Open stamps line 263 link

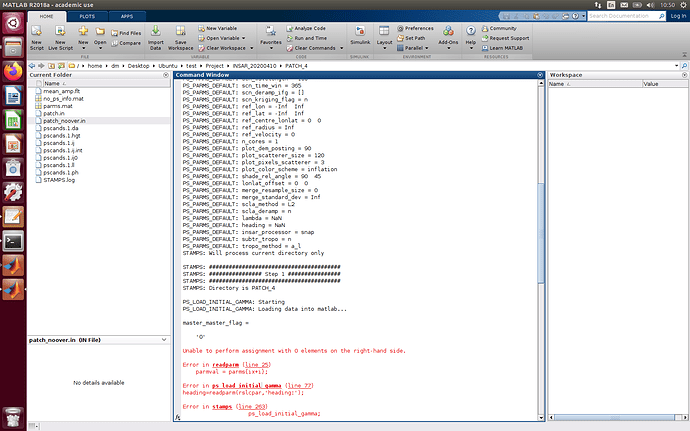pos(253,407)
